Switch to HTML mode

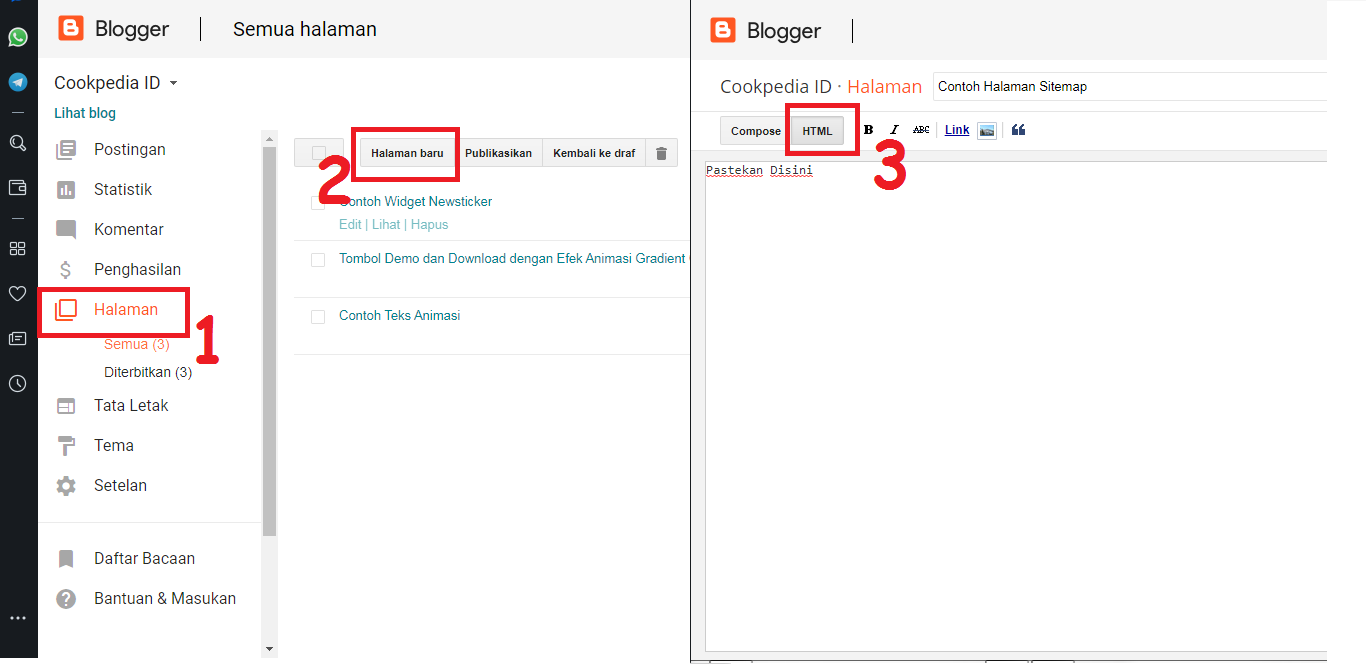pyautogui.click(x=817, y=131)
